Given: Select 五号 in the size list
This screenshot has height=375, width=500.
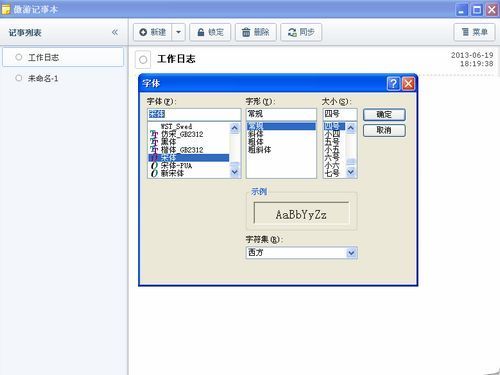Looking at the screenshot, I should coord(334,142).
